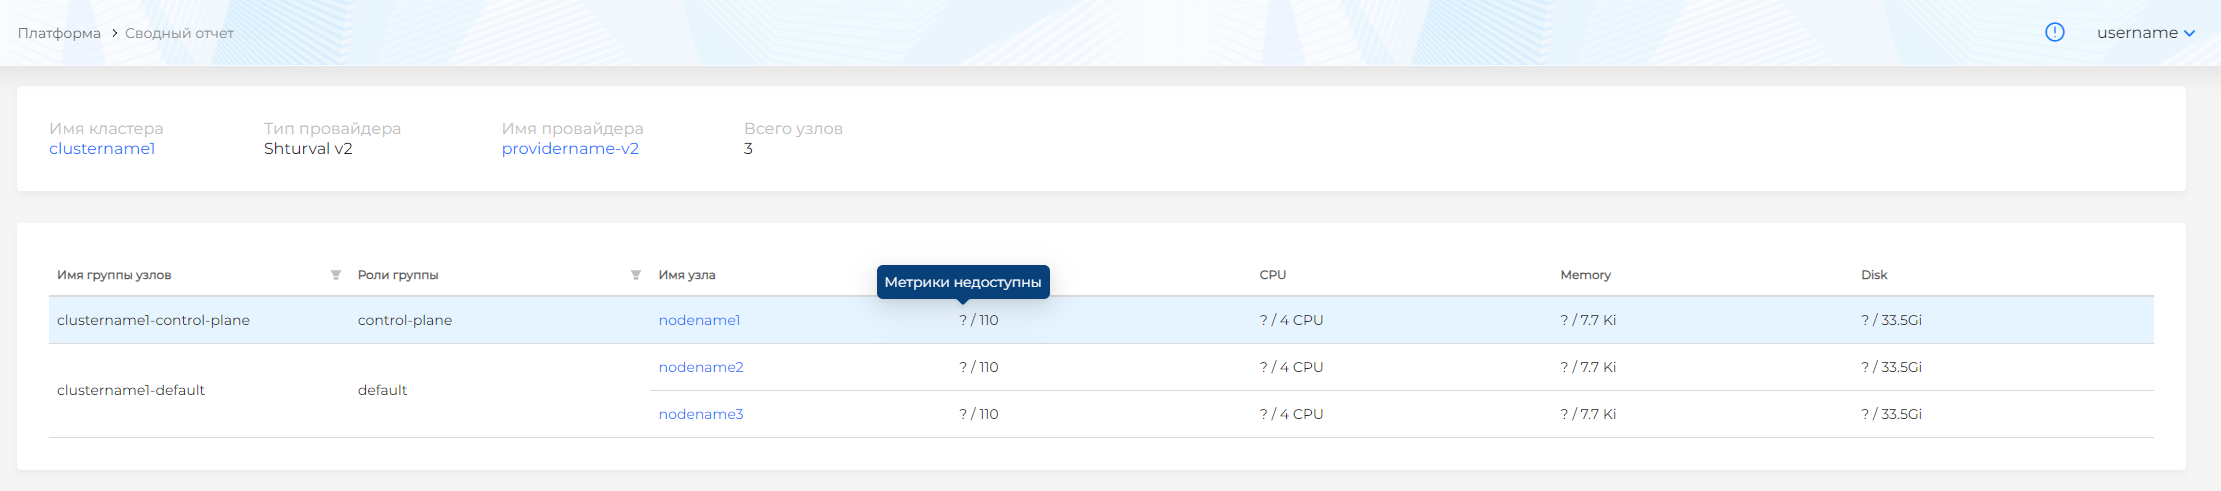Select the nodename2 link
The width and height of the screenshot is (2221, 491).
pyautogui.click(x=701, y=367)
